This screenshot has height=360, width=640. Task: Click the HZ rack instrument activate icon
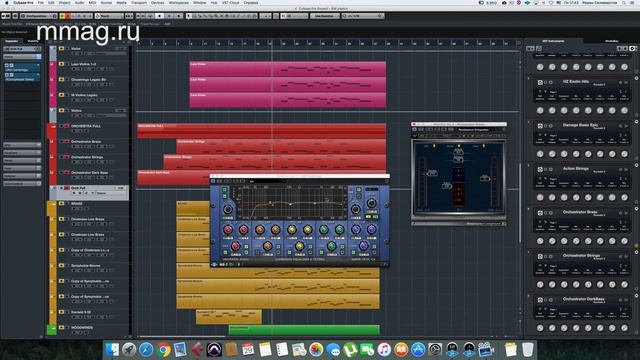(x=540, y=82)
